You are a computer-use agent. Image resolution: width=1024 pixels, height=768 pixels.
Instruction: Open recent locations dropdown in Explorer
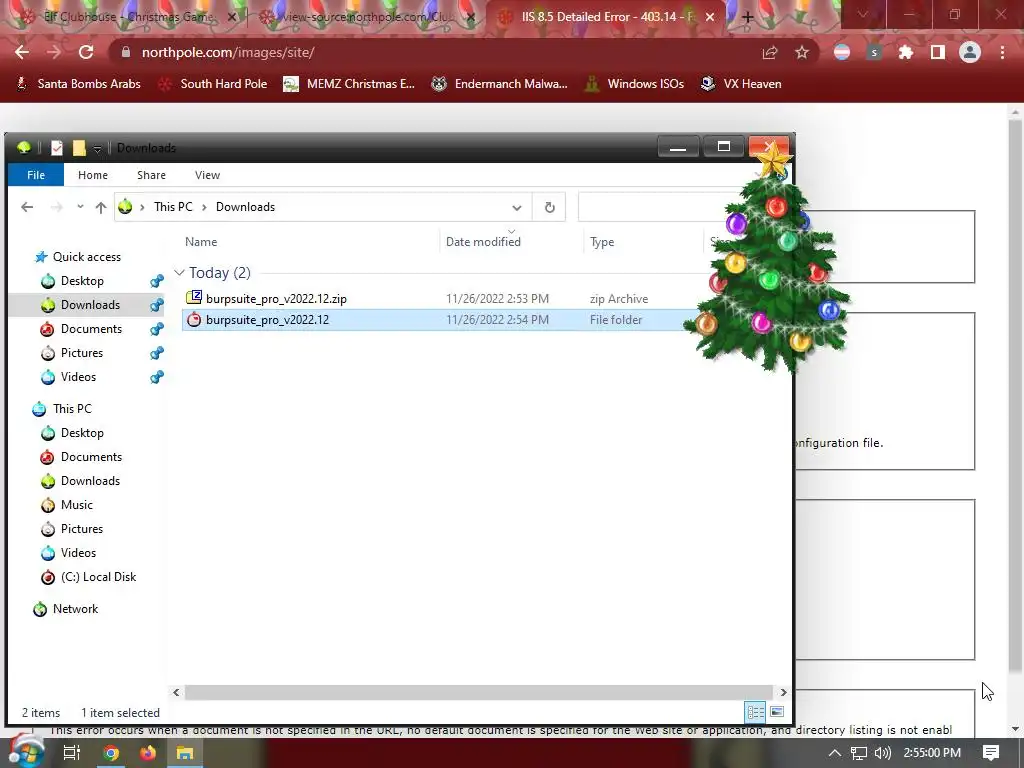pyautogui.click(x=80, y=207)
